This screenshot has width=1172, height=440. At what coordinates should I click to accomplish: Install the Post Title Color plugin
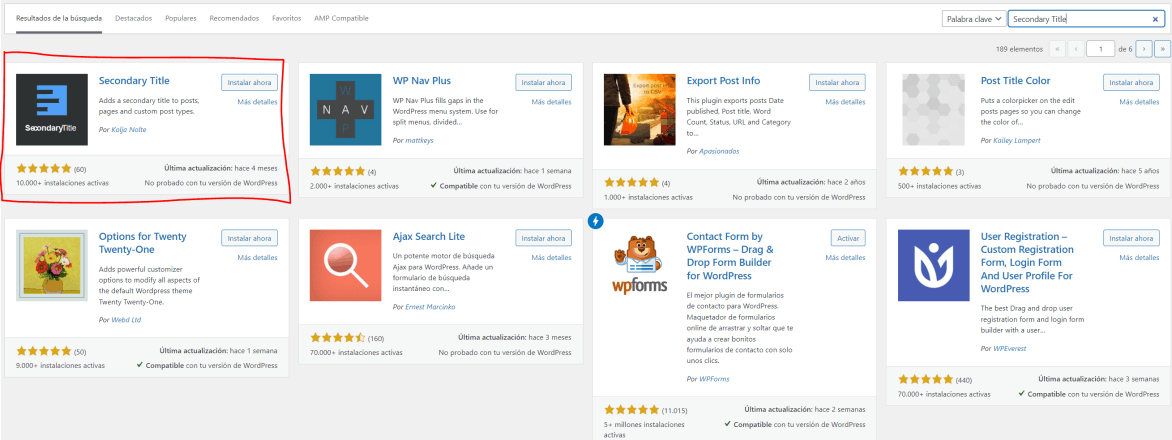click(x=1132, y=82)
